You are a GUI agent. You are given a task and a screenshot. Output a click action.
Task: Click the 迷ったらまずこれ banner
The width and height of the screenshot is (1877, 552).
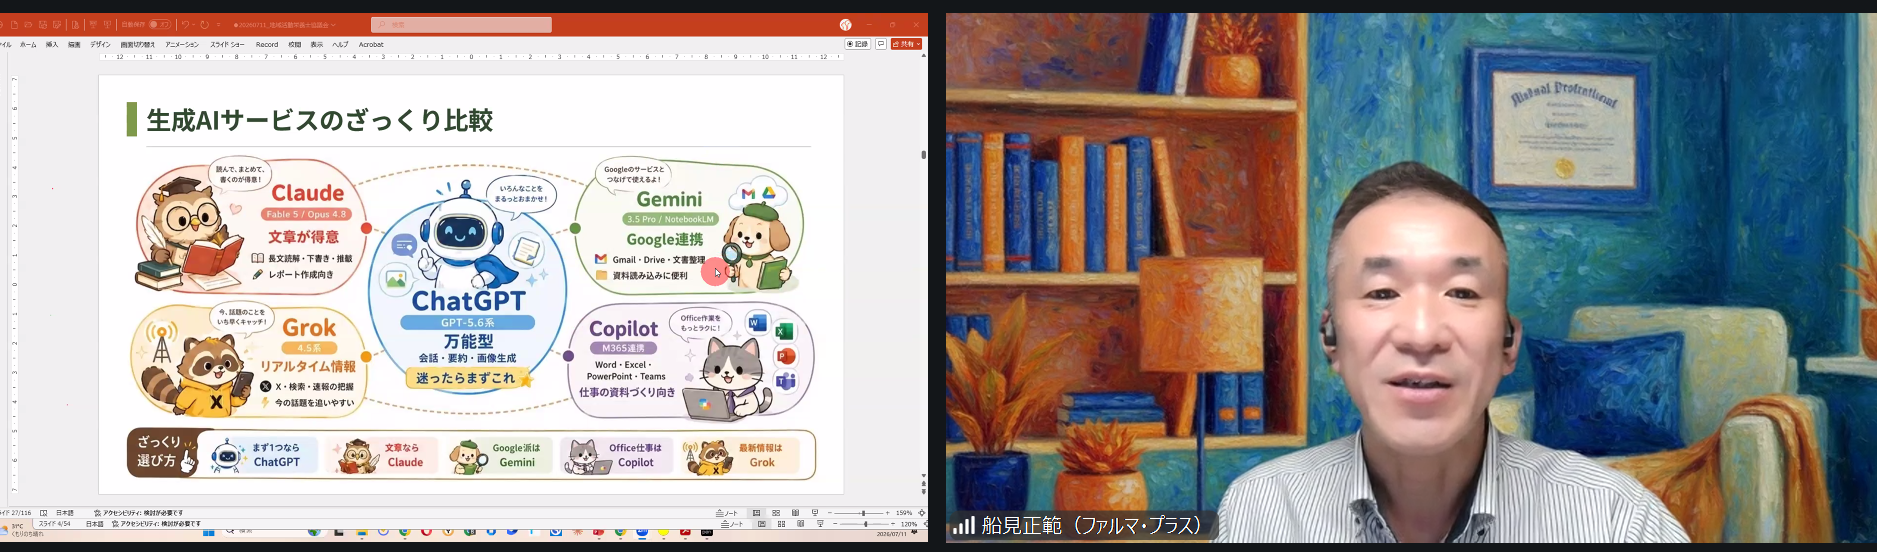[x=466, y=379]
